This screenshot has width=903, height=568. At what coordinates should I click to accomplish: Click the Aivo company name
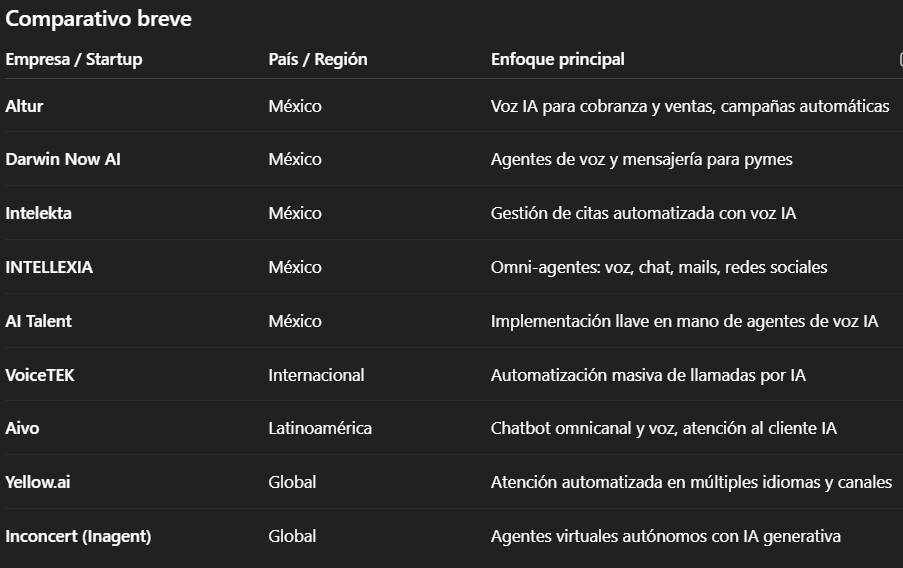(23, 428)
